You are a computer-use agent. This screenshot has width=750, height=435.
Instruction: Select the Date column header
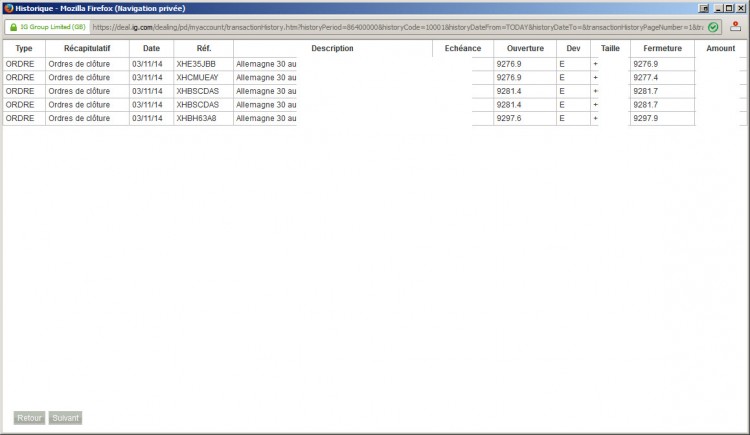click(x=151, y=48)
